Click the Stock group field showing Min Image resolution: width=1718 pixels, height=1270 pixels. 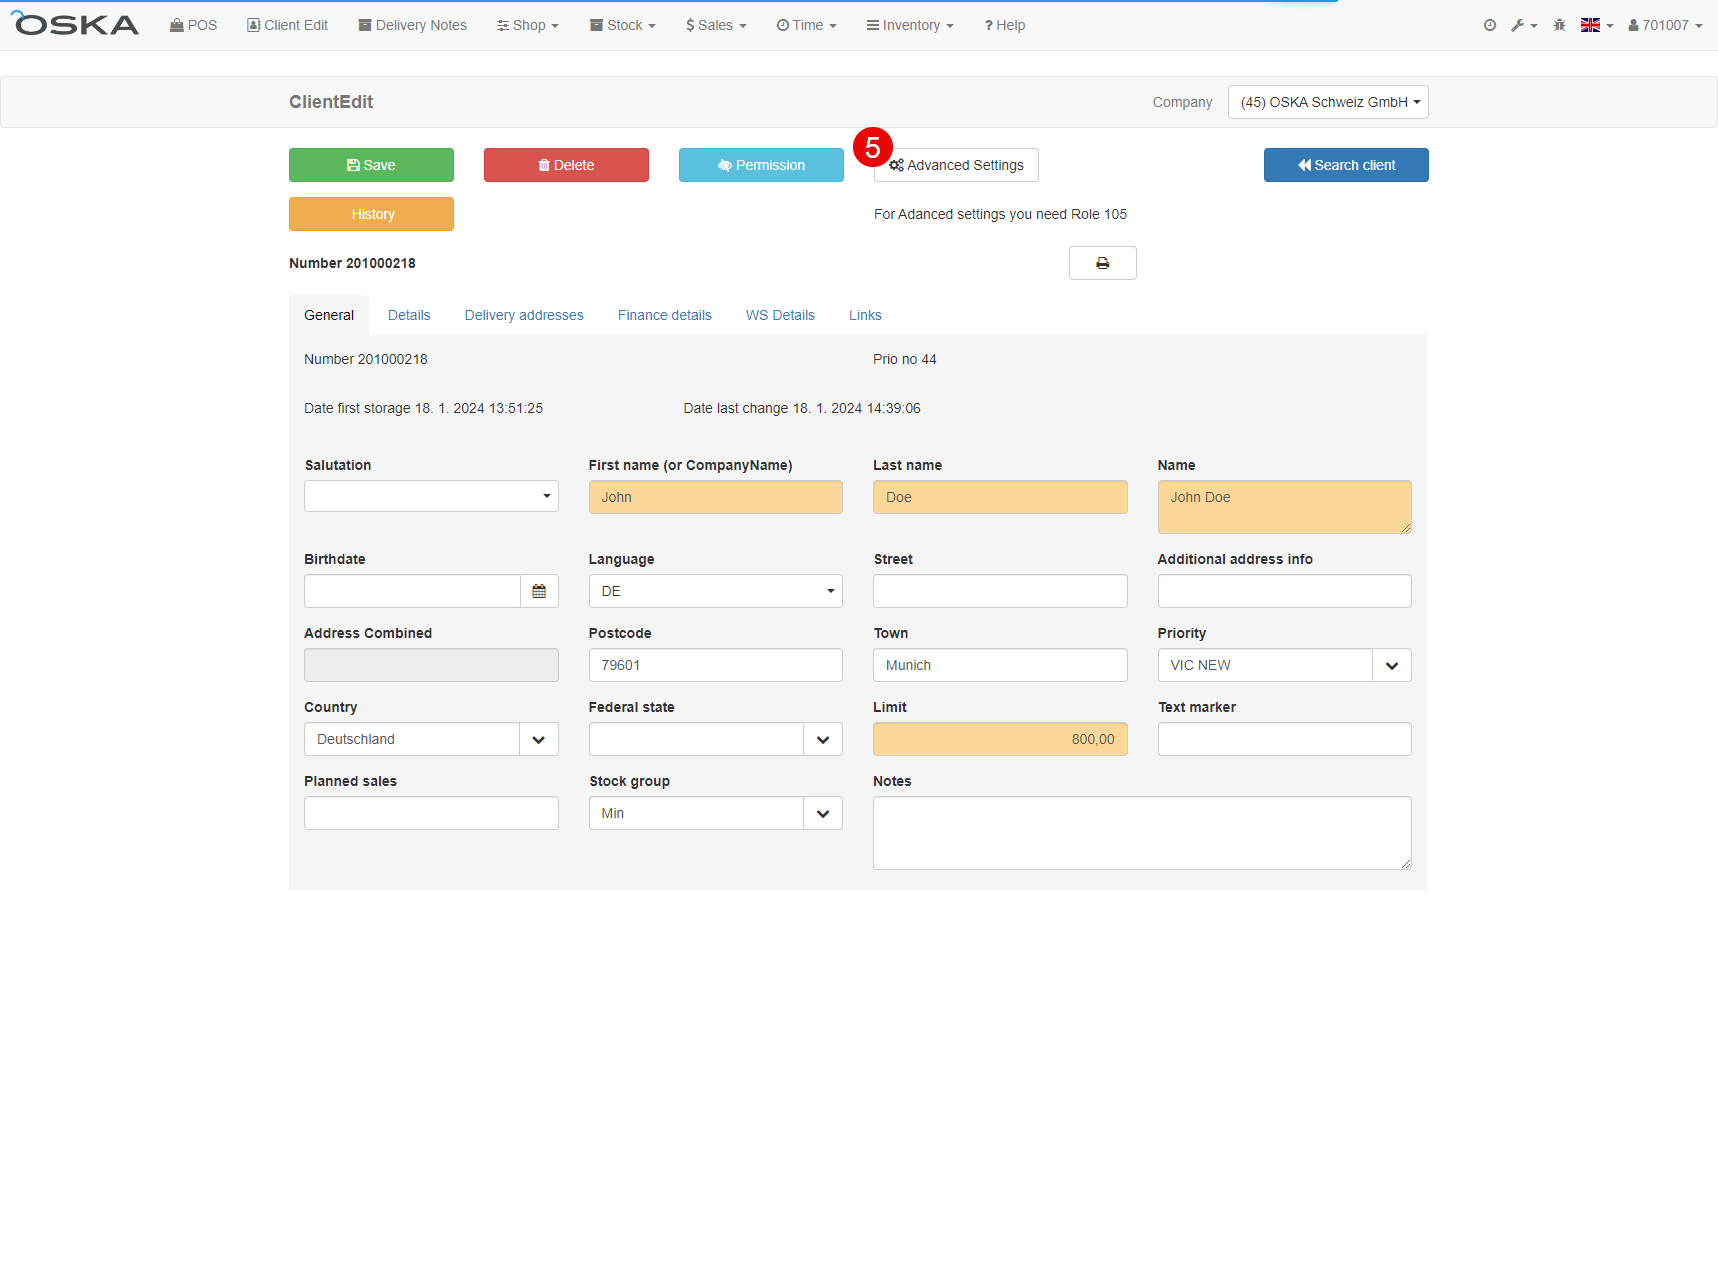point(696,813)
